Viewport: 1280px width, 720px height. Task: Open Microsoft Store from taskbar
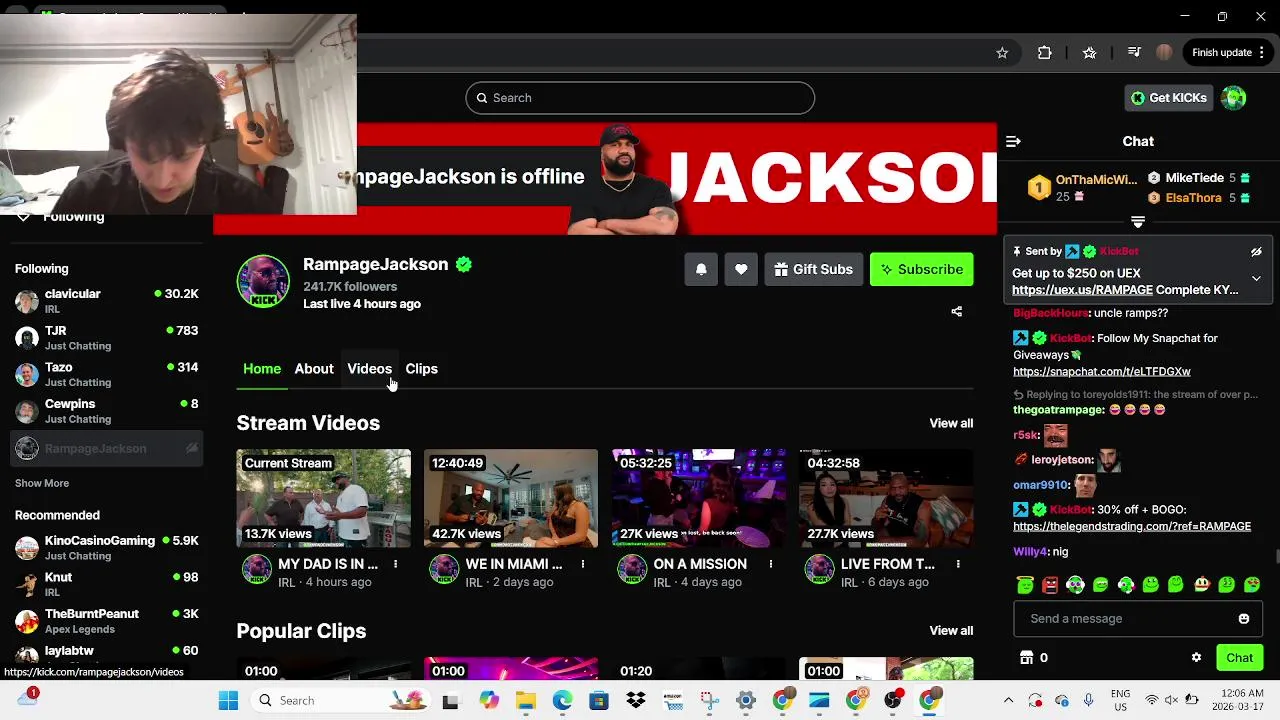pyautogui.click(x=599, y=700)
